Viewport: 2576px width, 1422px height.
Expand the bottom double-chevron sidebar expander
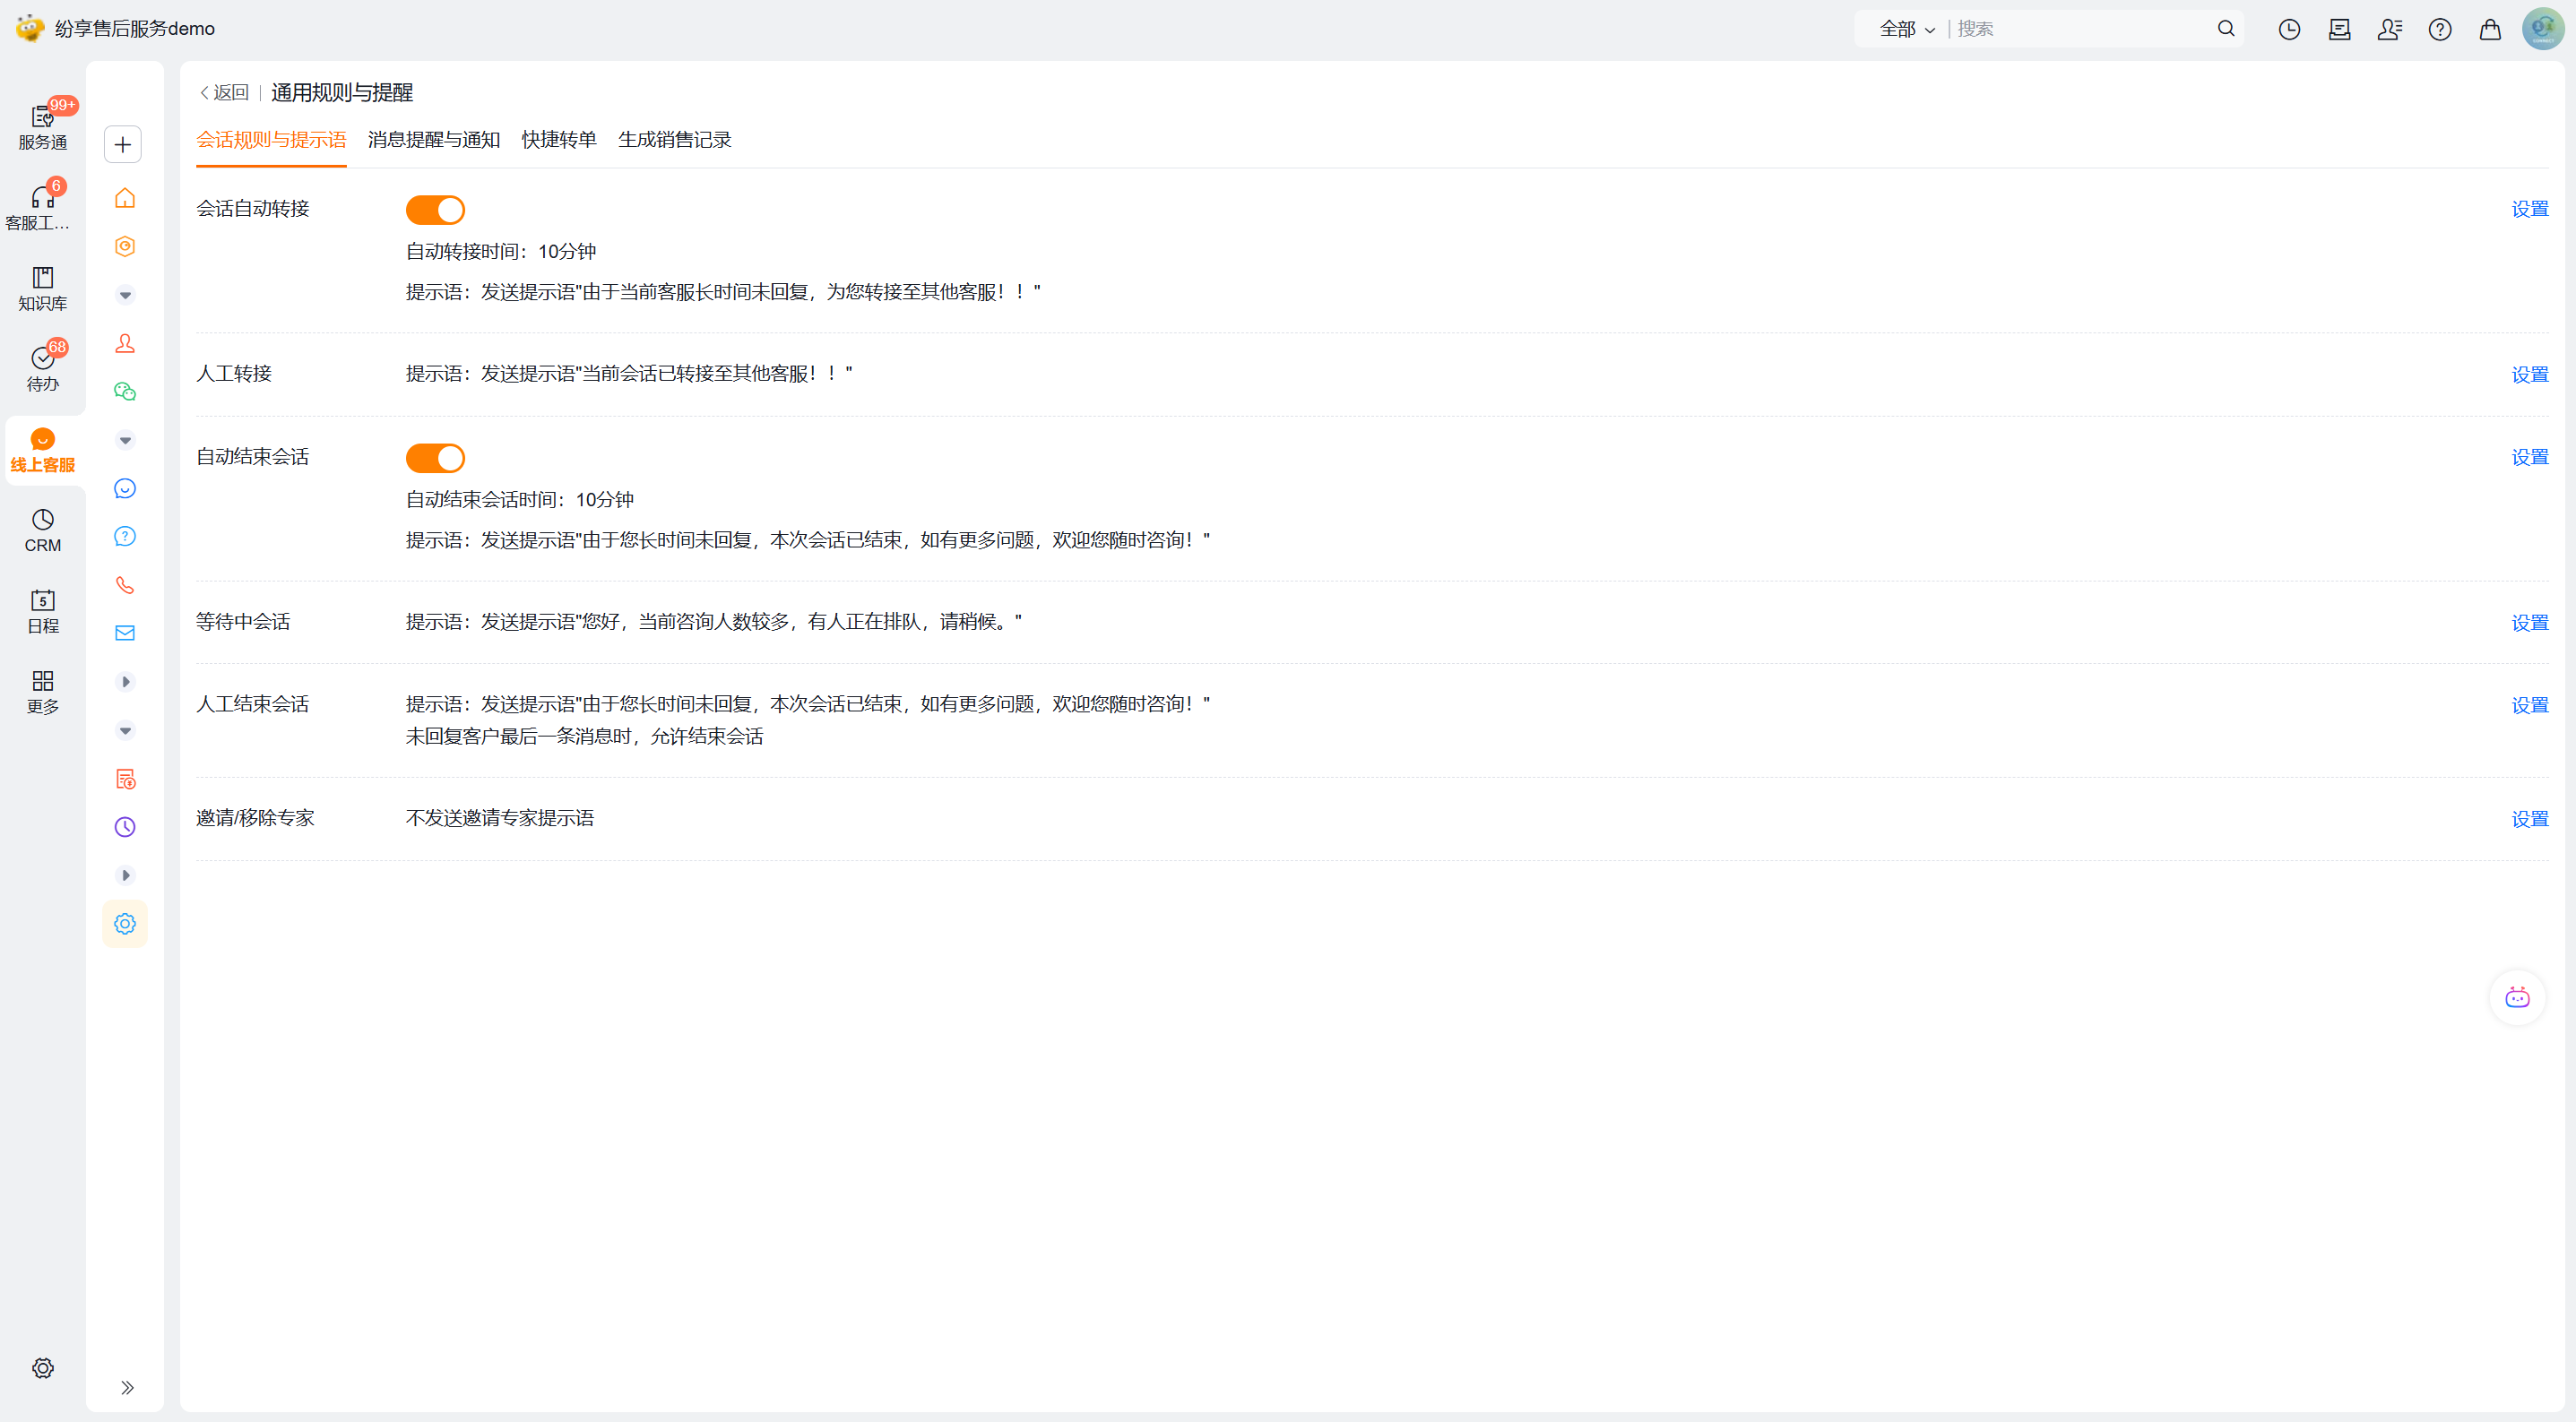pyautogui.click(x=127, y=1387)
